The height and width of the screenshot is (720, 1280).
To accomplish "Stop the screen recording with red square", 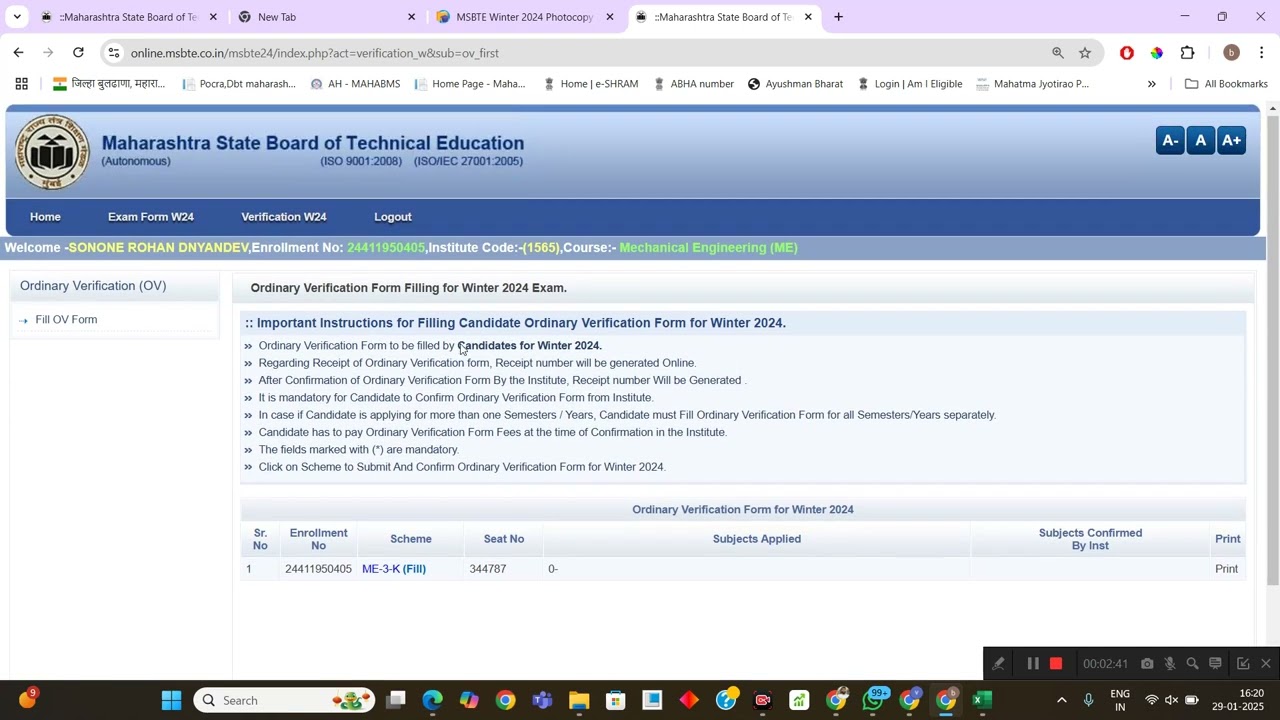I will coord(1056,664).
